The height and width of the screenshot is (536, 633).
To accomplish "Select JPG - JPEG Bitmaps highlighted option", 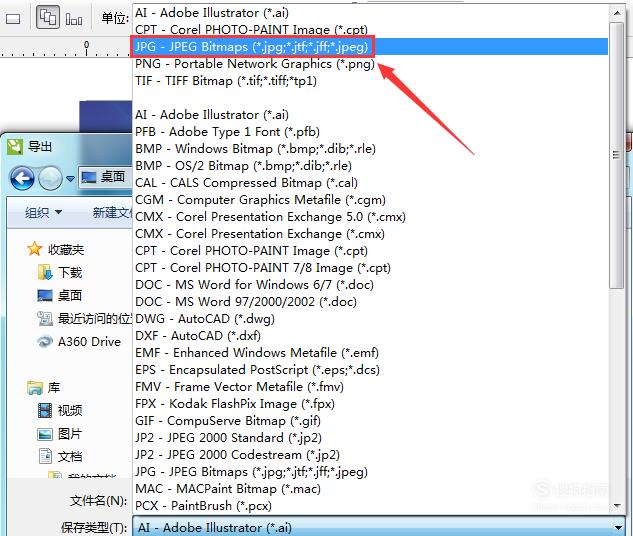I will click(x=370, y=46).
